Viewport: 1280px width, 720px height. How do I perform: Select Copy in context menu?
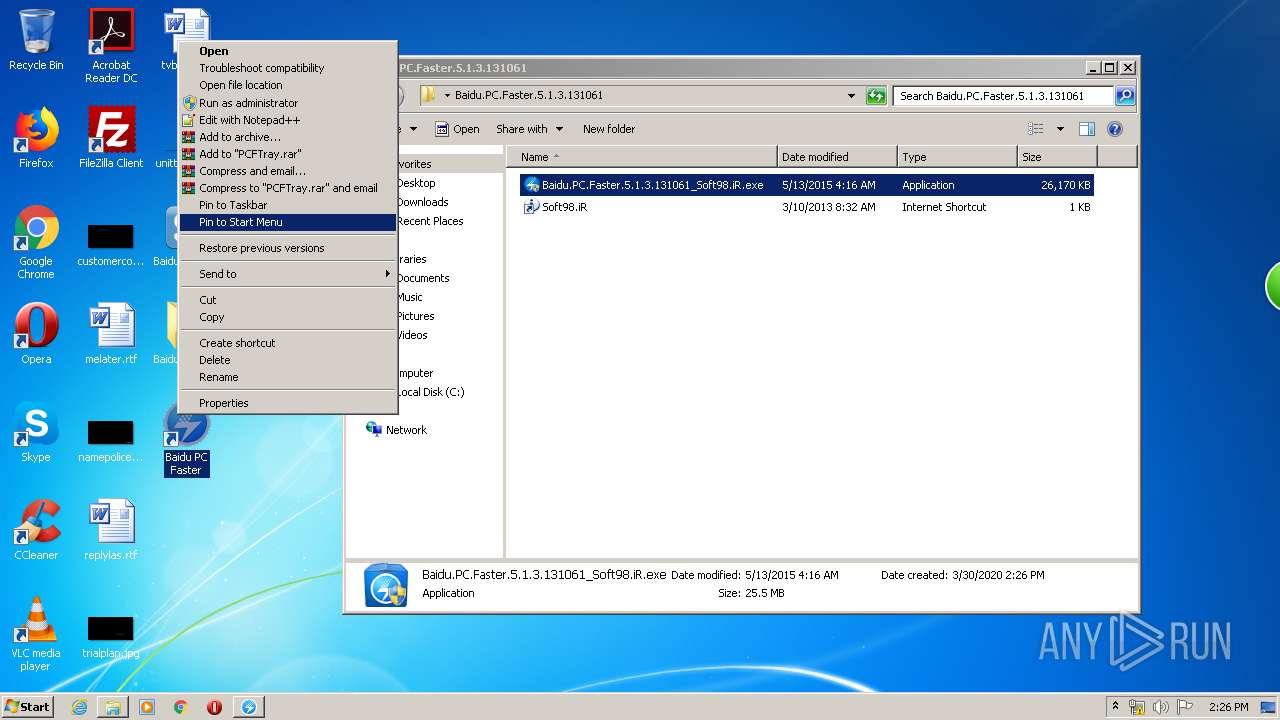[x=288, y=317]
